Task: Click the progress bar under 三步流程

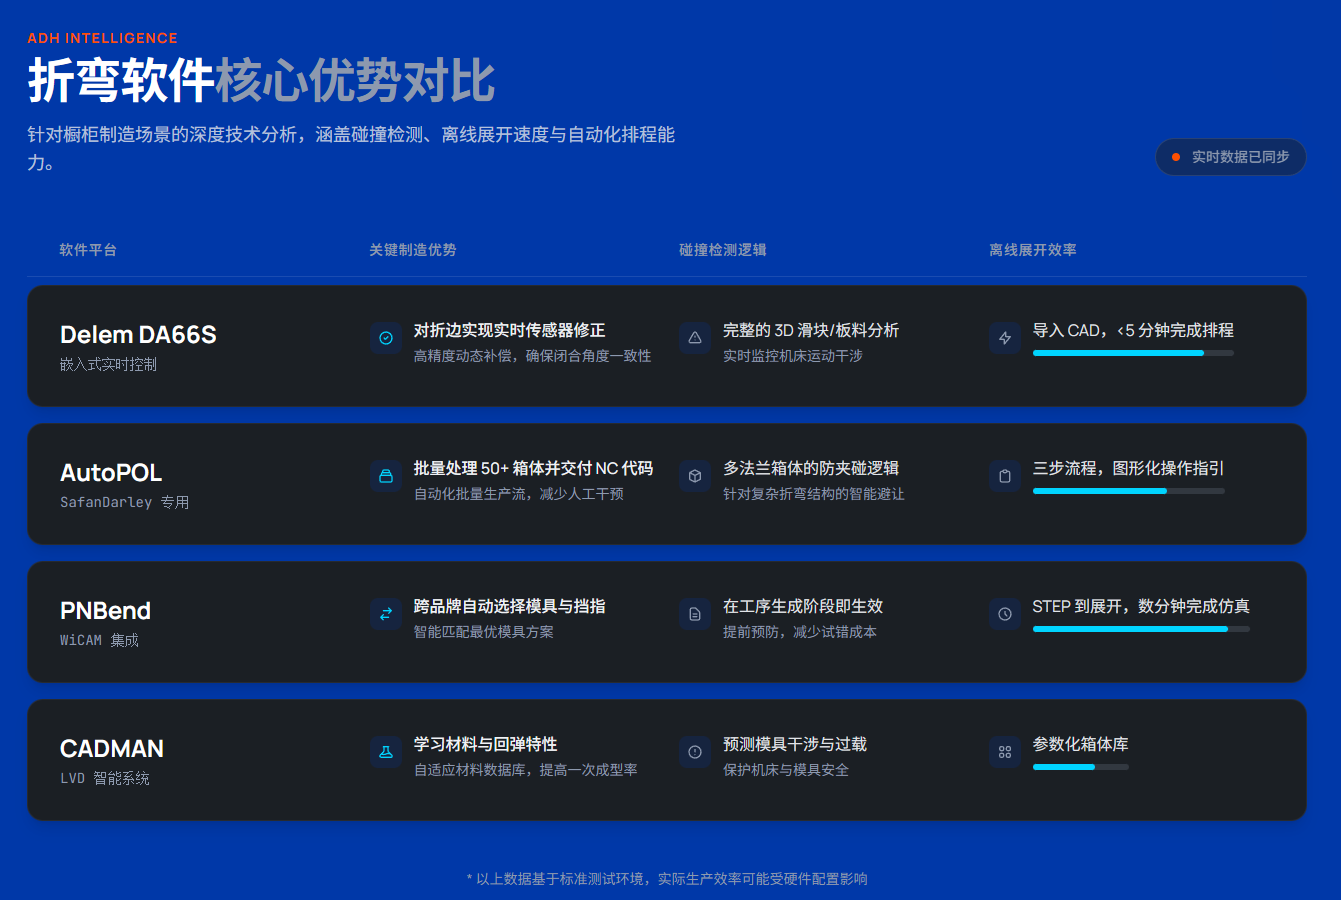Action: [x=1128, y=491]
